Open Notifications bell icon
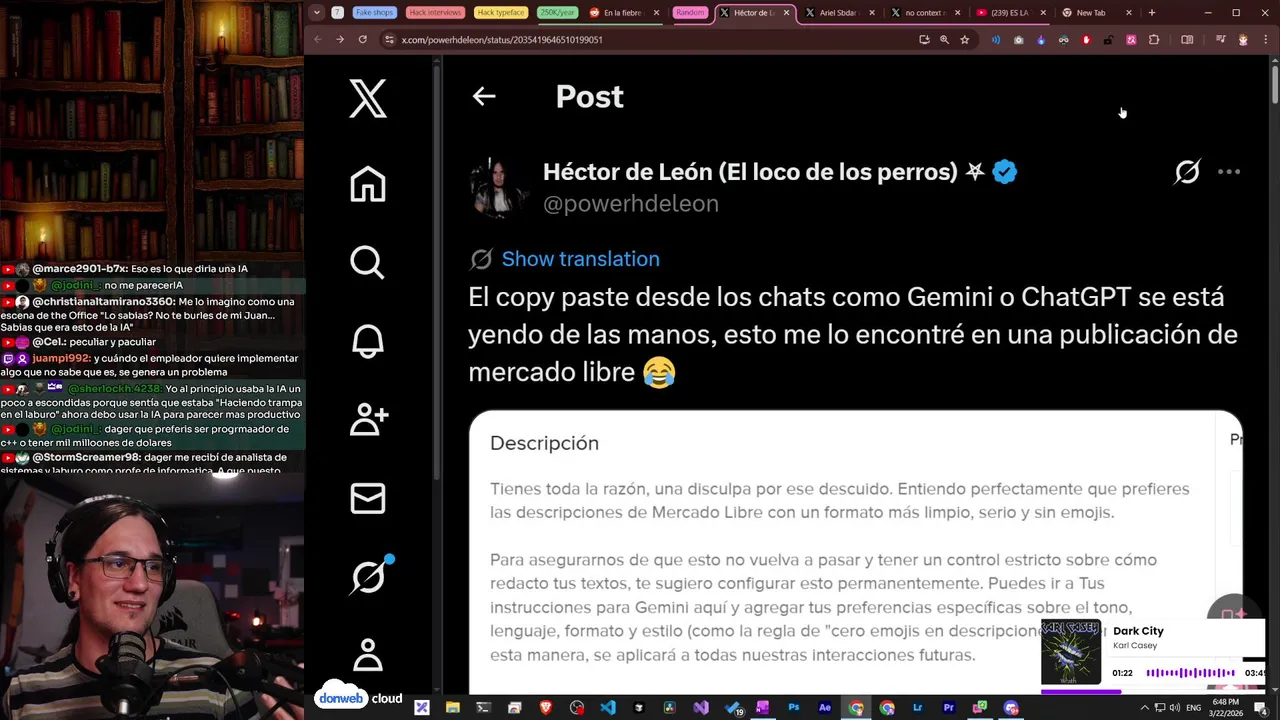 click(368, 341)
